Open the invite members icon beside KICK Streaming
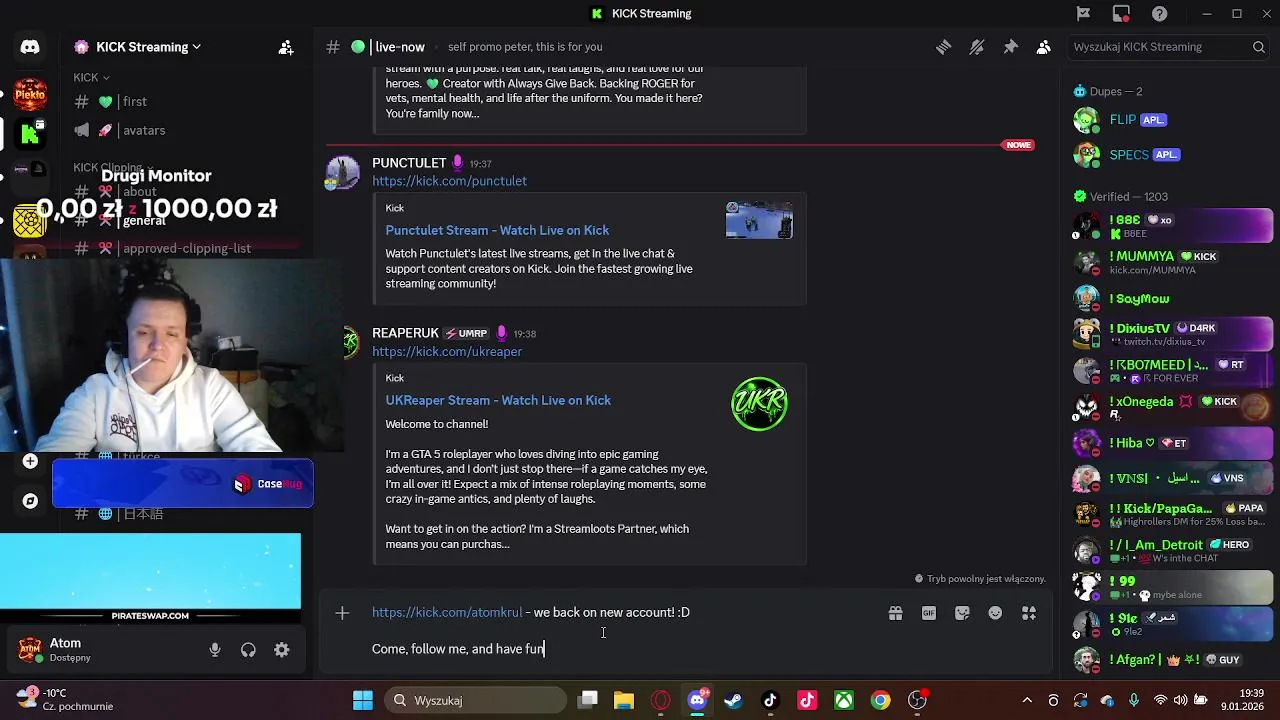Screen dimensions: 1280x720 (x=286, y=47)
